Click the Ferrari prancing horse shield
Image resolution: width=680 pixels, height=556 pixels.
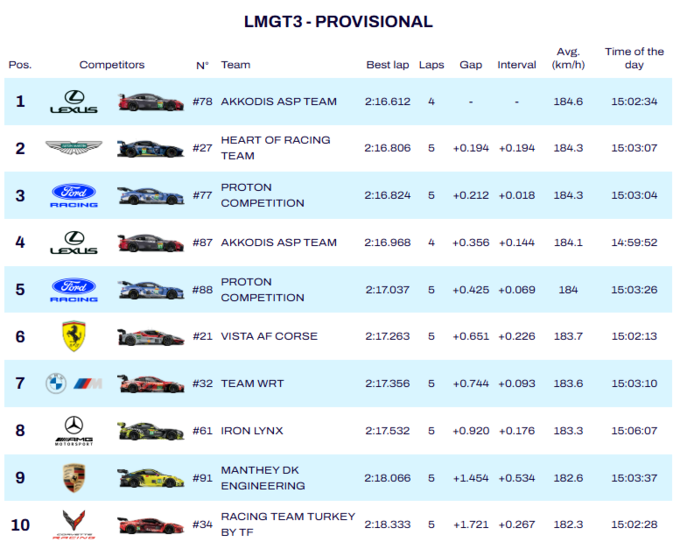coord(74,336)
